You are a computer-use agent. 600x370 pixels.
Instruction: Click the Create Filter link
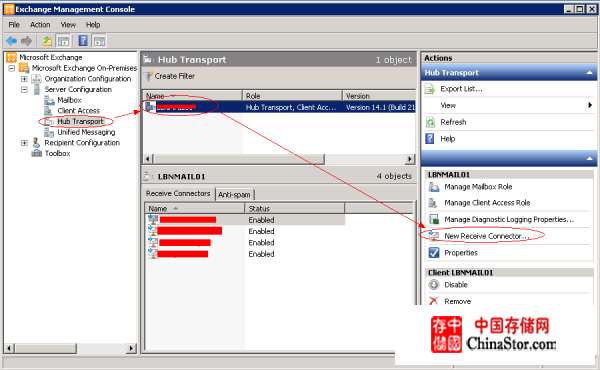(175, 76)
